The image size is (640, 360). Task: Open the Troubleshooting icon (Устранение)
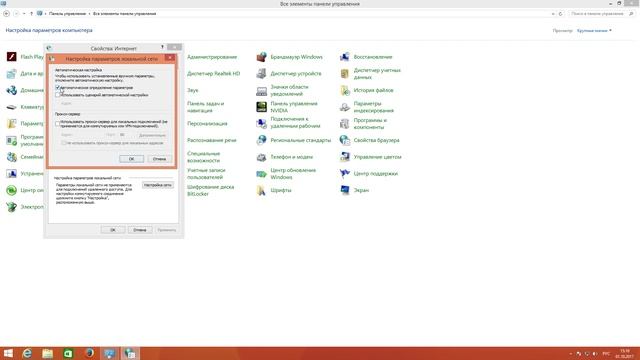(x=11, y=173)
